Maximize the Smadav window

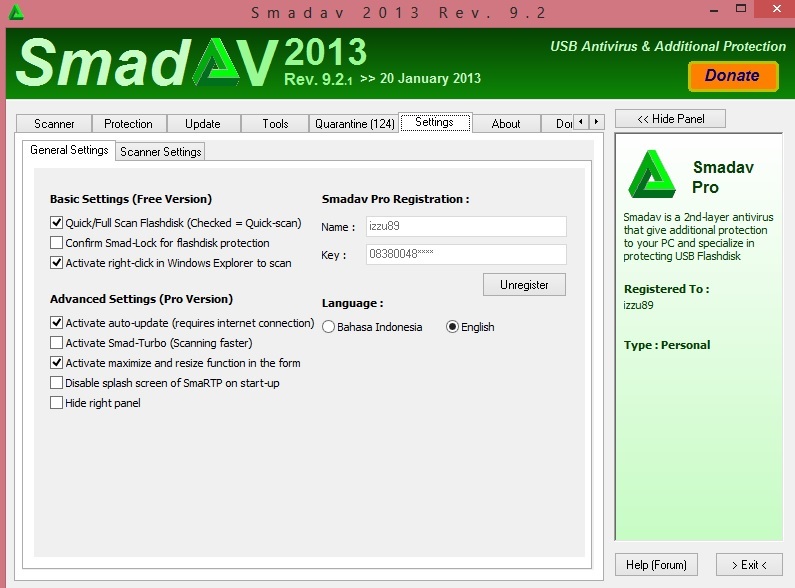[x=741, y=9]
